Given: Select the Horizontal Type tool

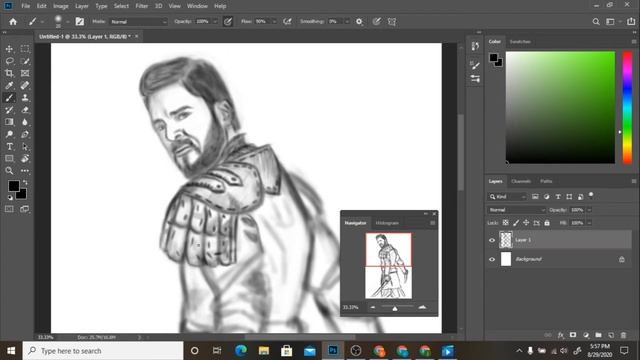Looking at the screenshot, I should pyautogui.click(x=9, y=147).
